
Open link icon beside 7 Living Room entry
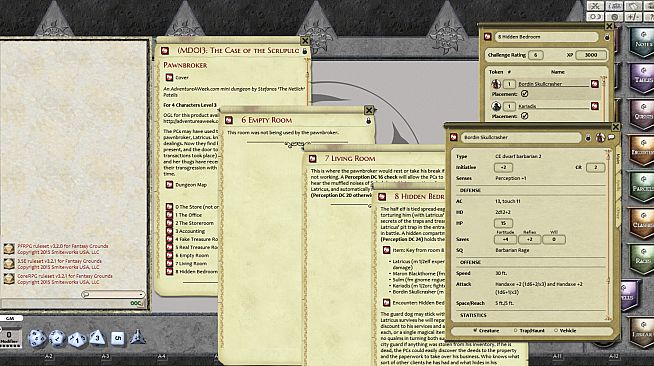[169, 263]
